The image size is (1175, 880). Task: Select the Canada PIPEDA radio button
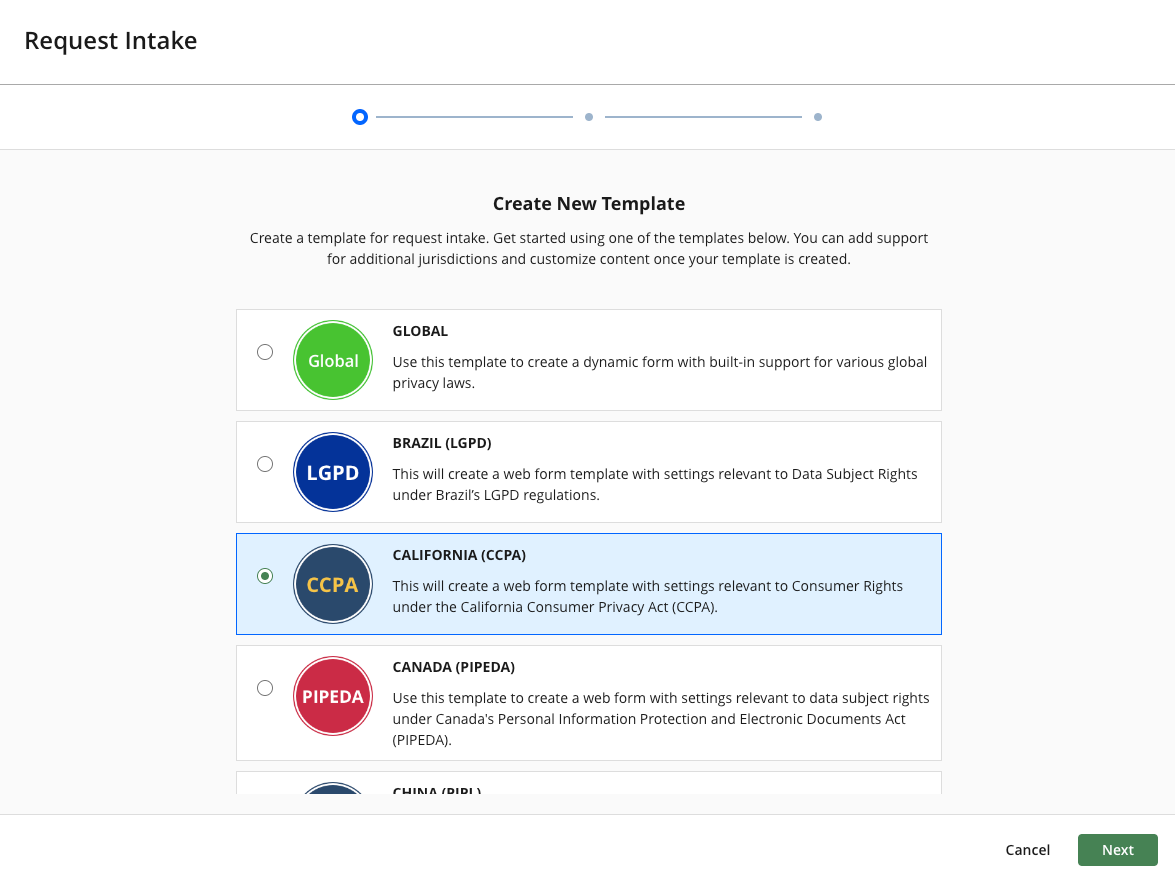coord(265,687)
